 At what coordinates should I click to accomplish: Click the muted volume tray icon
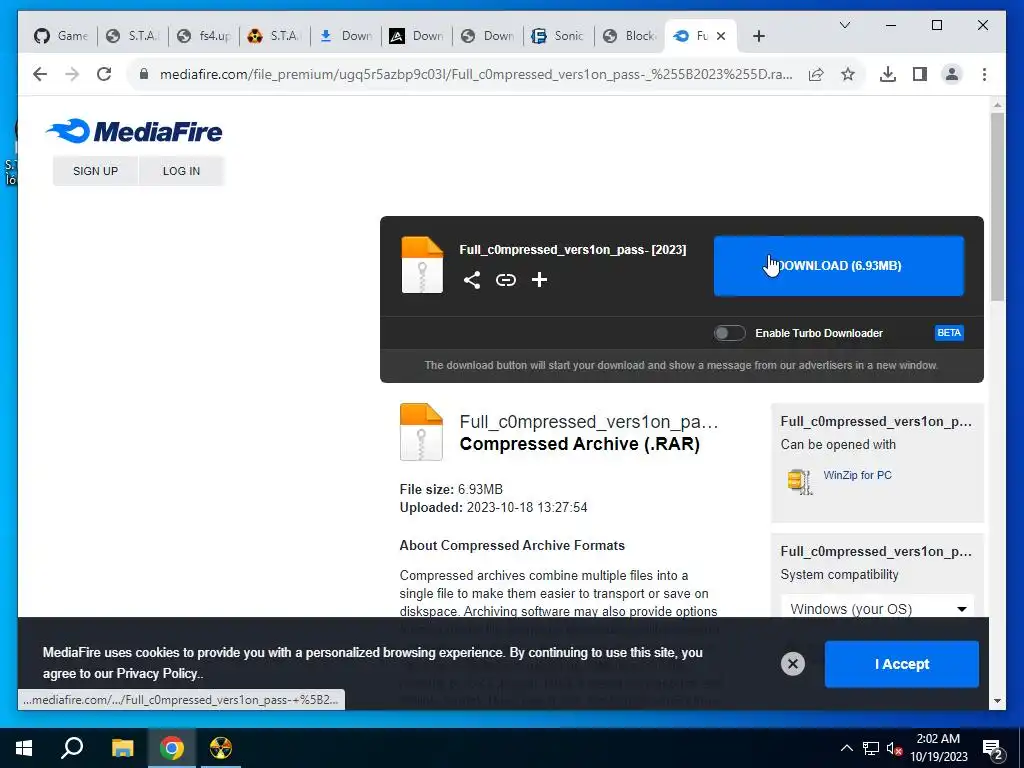(x=894, y=748)
